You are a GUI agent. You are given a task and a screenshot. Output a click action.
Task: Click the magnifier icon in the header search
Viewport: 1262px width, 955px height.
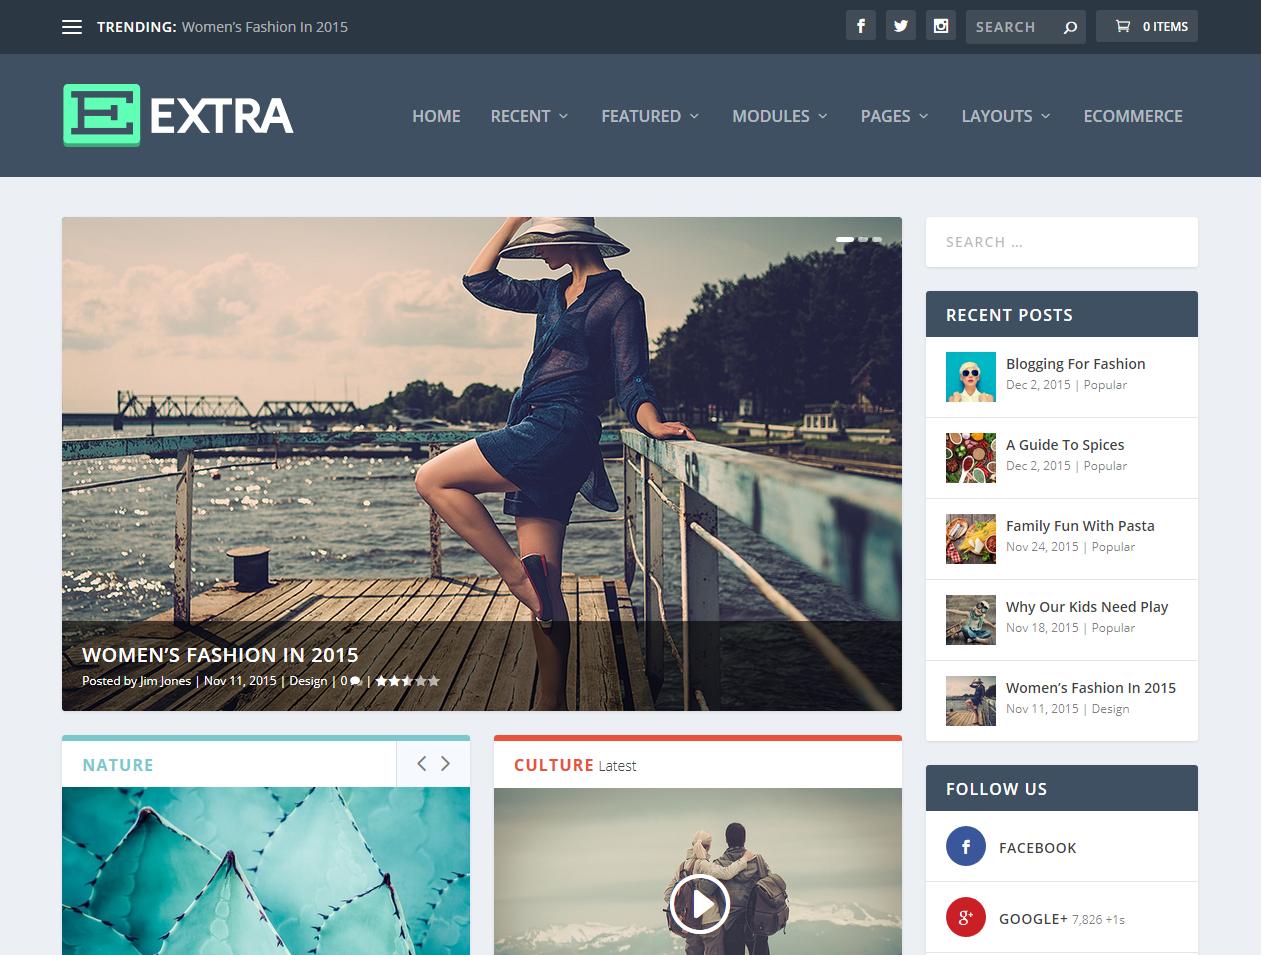tap(1070, 26)
